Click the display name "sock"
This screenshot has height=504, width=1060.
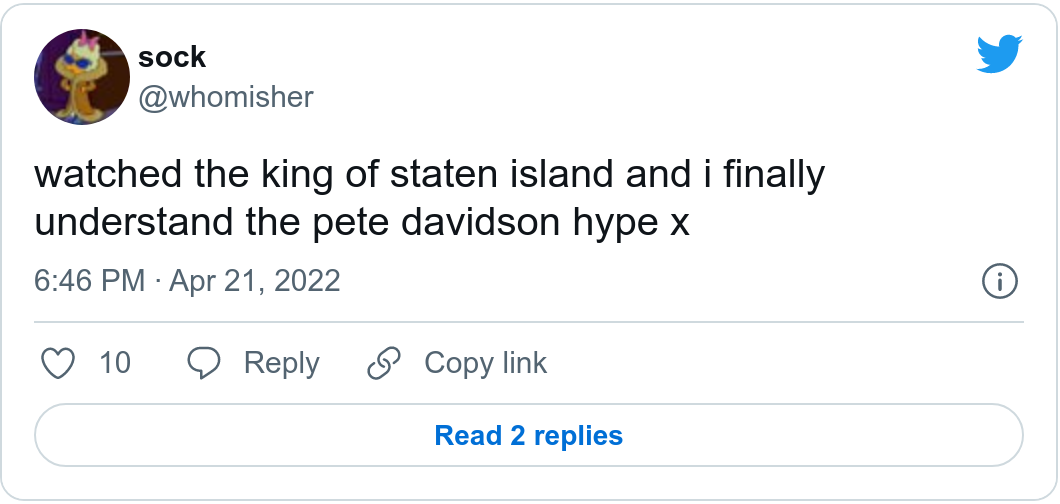pyautogui.click(x=172, y=57)
